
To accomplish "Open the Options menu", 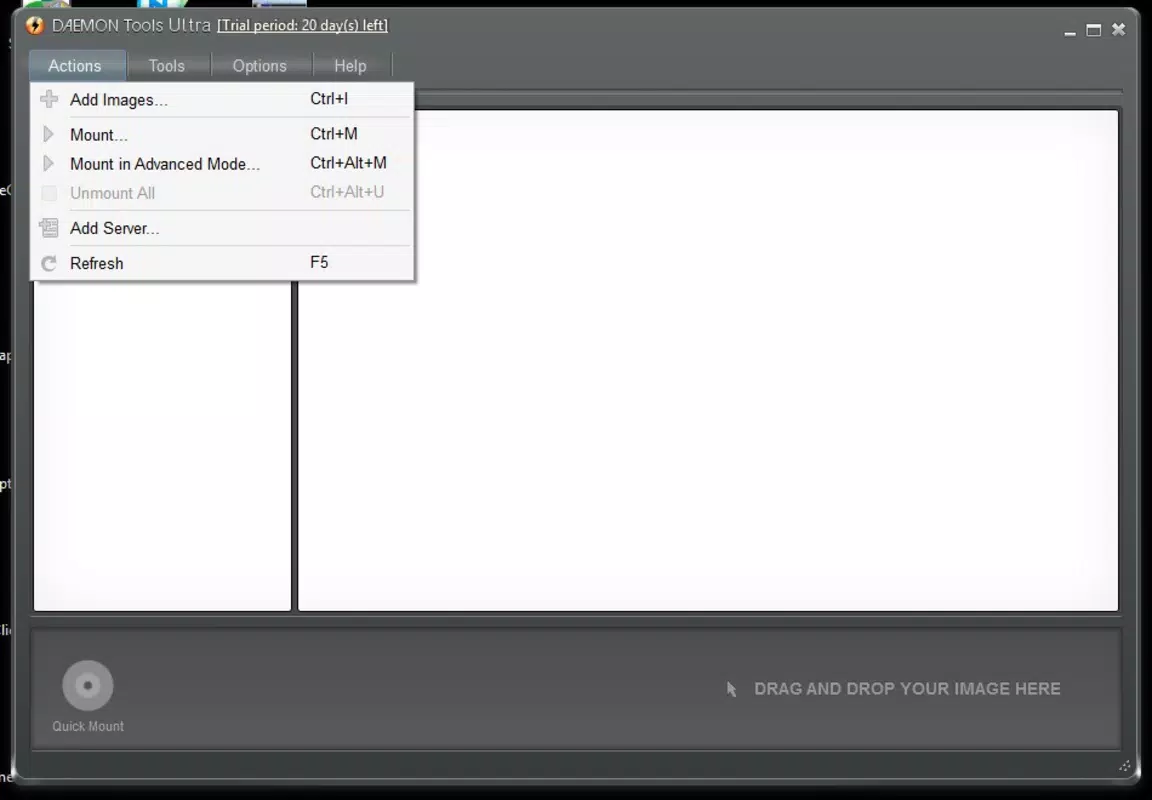I will [x=259, y=65].
